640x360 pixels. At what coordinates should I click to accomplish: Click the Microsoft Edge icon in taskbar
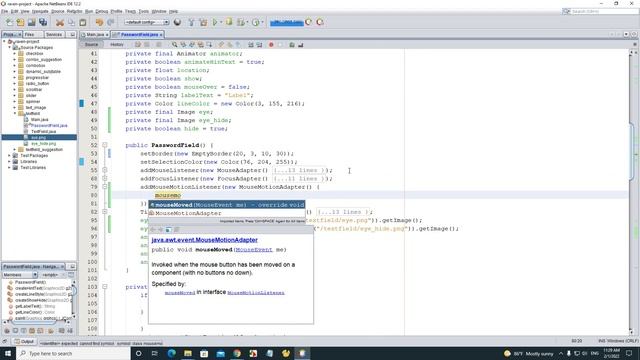[171, 353]
